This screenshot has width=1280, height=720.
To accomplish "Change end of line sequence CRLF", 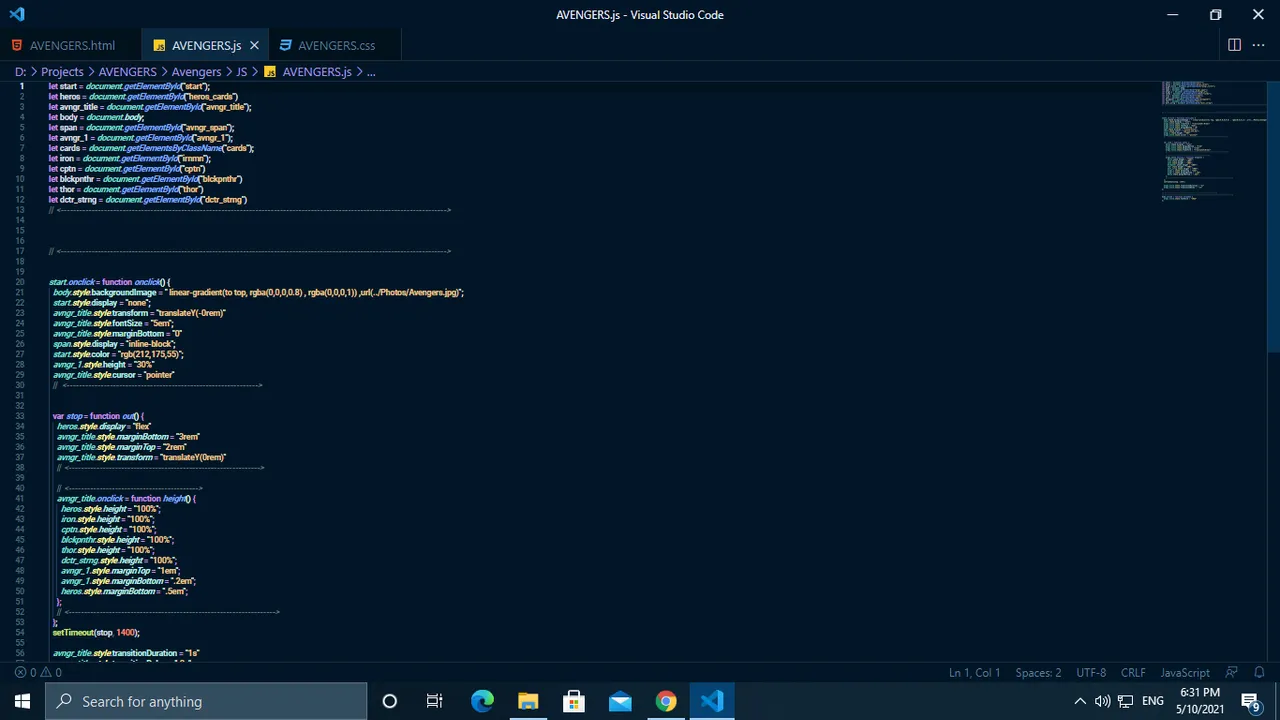I will click(1133, 673).
